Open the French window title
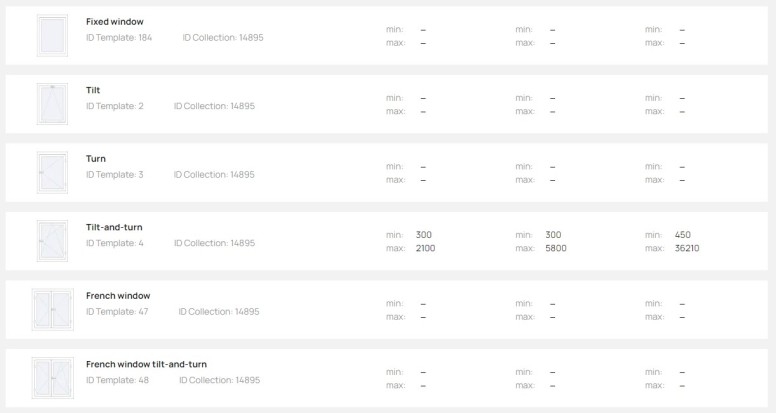 118,296
